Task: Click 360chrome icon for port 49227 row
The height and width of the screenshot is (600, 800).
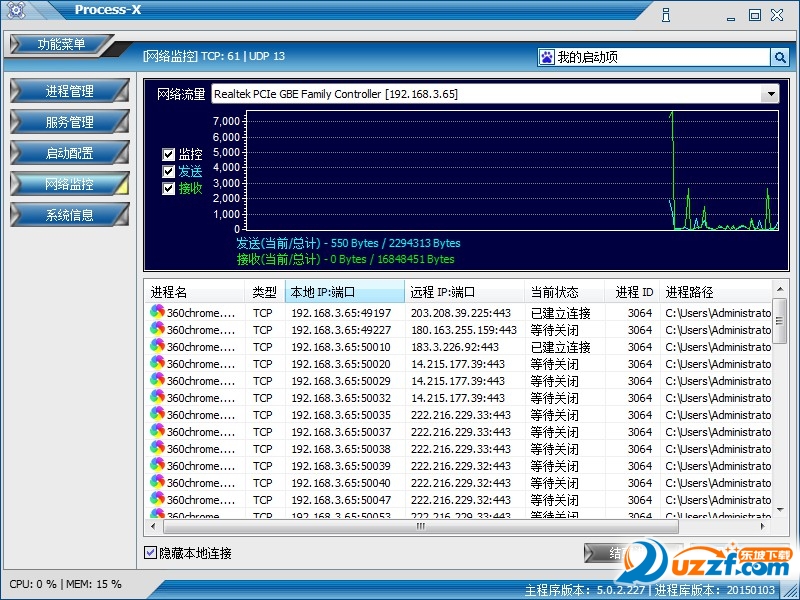Action: tap(157, 330)
